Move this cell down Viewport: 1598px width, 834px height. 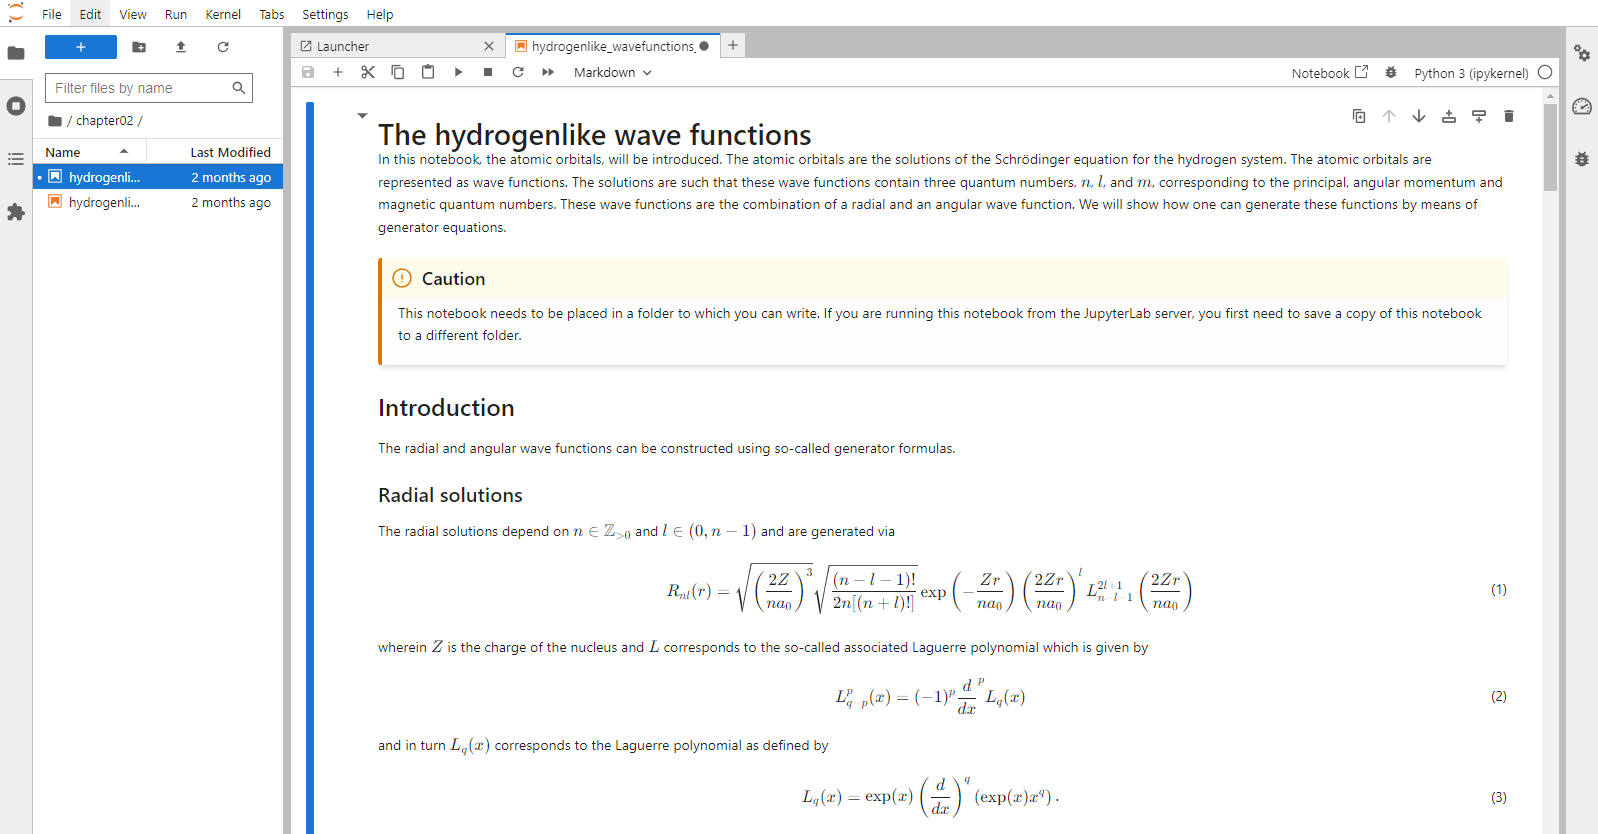(x=1419, y=116)
